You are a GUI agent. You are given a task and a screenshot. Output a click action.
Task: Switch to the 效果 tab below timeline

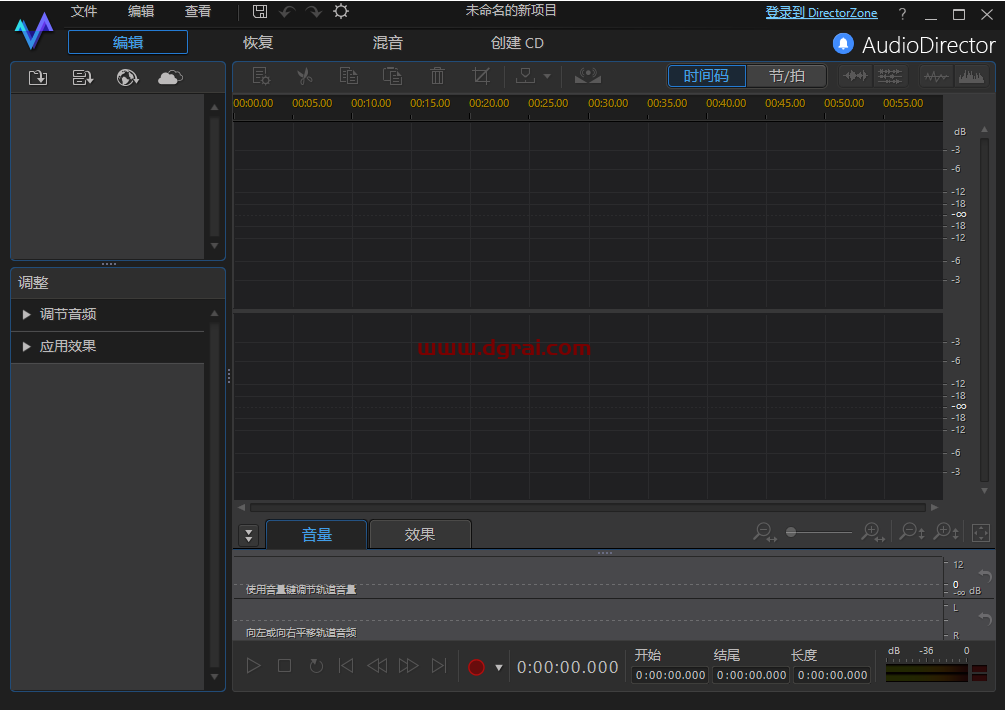click(420, 534)
